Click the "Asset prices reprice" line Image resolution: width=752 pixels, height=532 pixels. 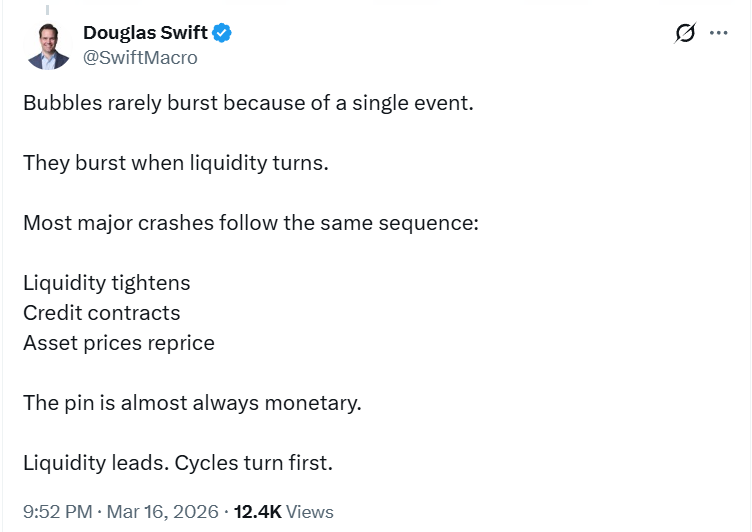tap(119, 343)
